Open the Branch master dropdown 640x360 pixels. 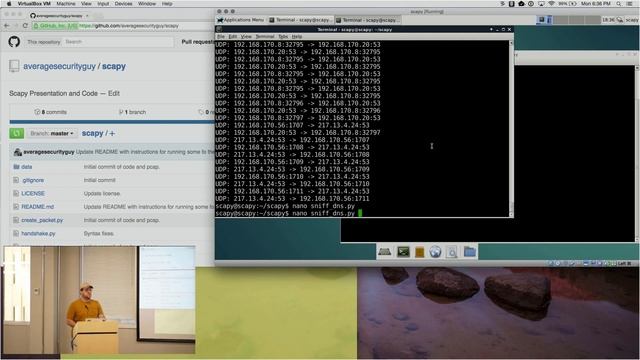pyautogui.click(x=52, y=133)
